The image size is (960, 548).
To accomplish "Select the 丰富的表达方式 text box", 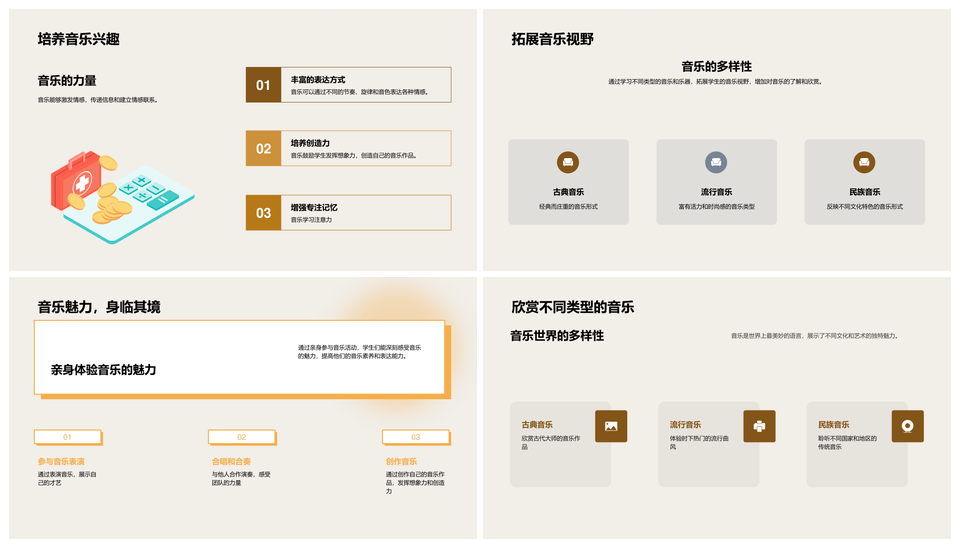I will pos(366,85).
